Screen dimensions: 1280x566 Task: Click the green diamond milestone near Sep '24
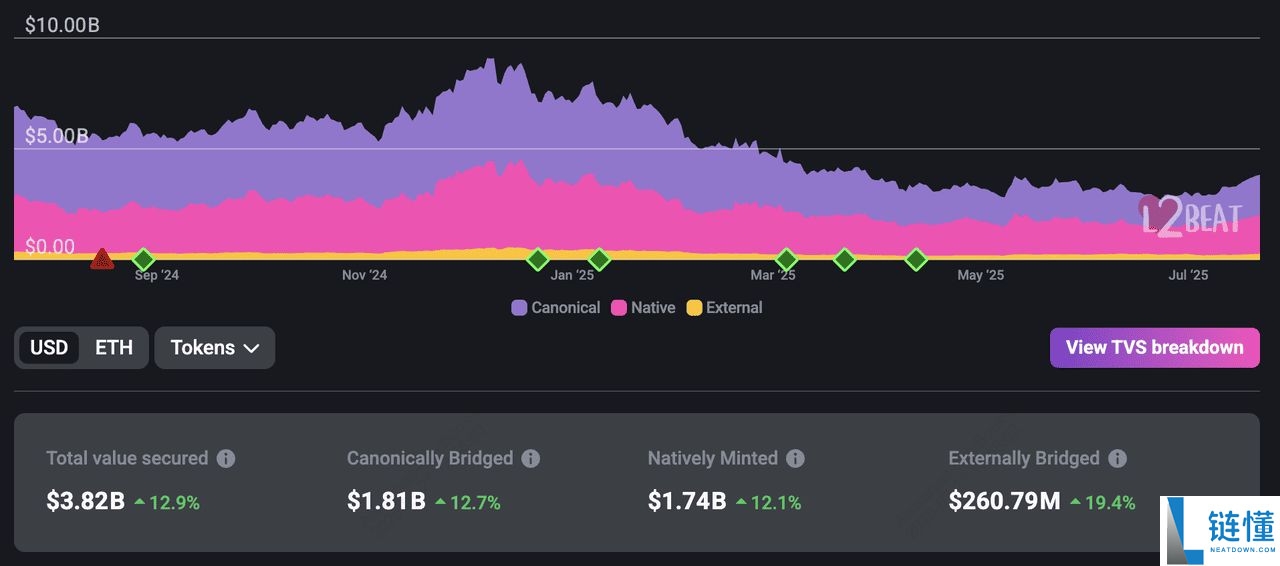pyautogui.click(x=143, y=260)
